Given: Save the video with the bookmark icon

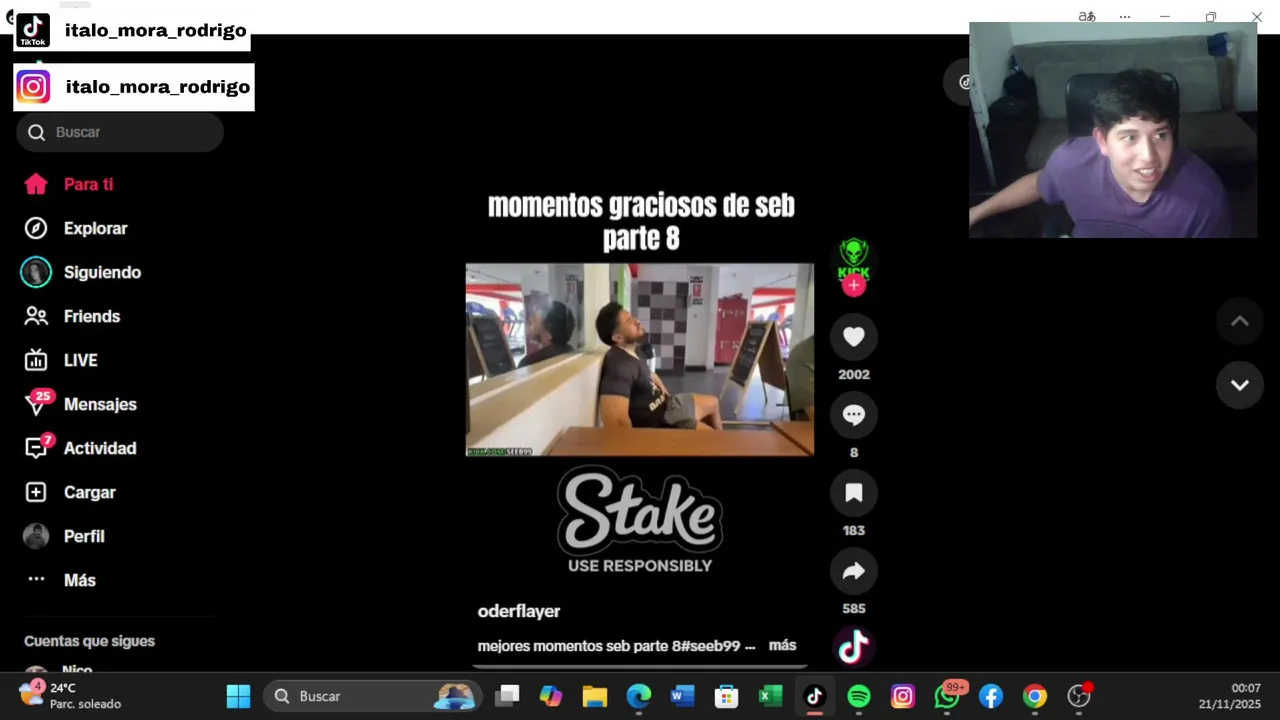Looking at the screenshot, I should pos(853,493).
